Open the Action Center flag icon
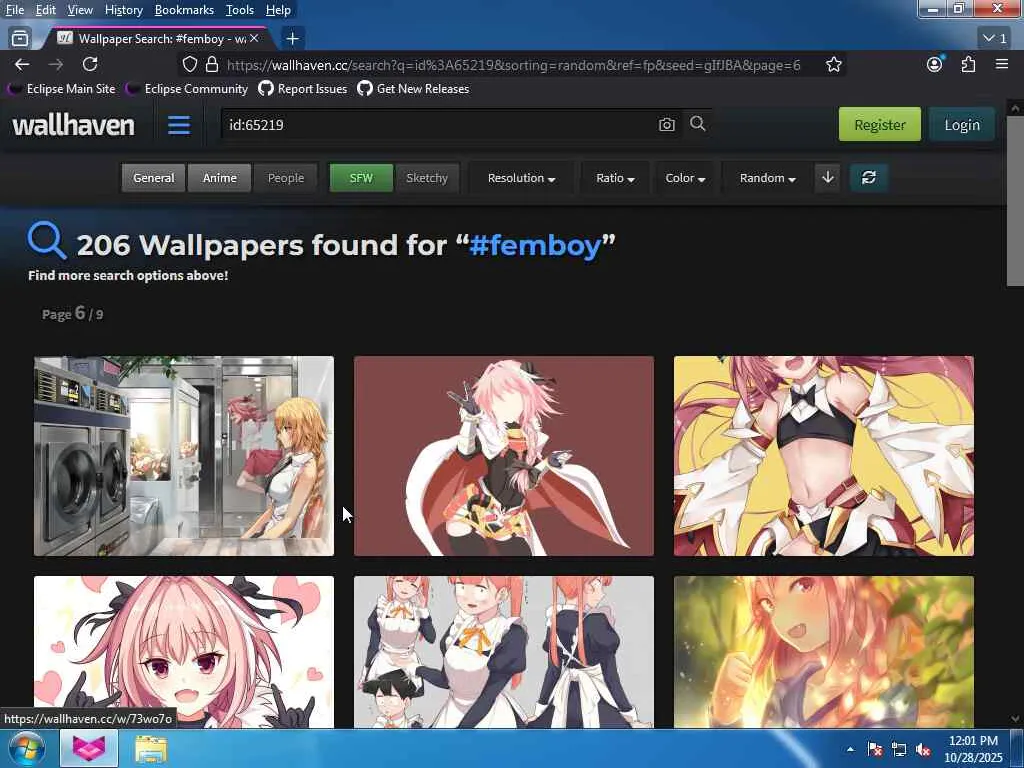This screenshot has height=768, width=1024. pyautogui.click(x=875, y=749)
